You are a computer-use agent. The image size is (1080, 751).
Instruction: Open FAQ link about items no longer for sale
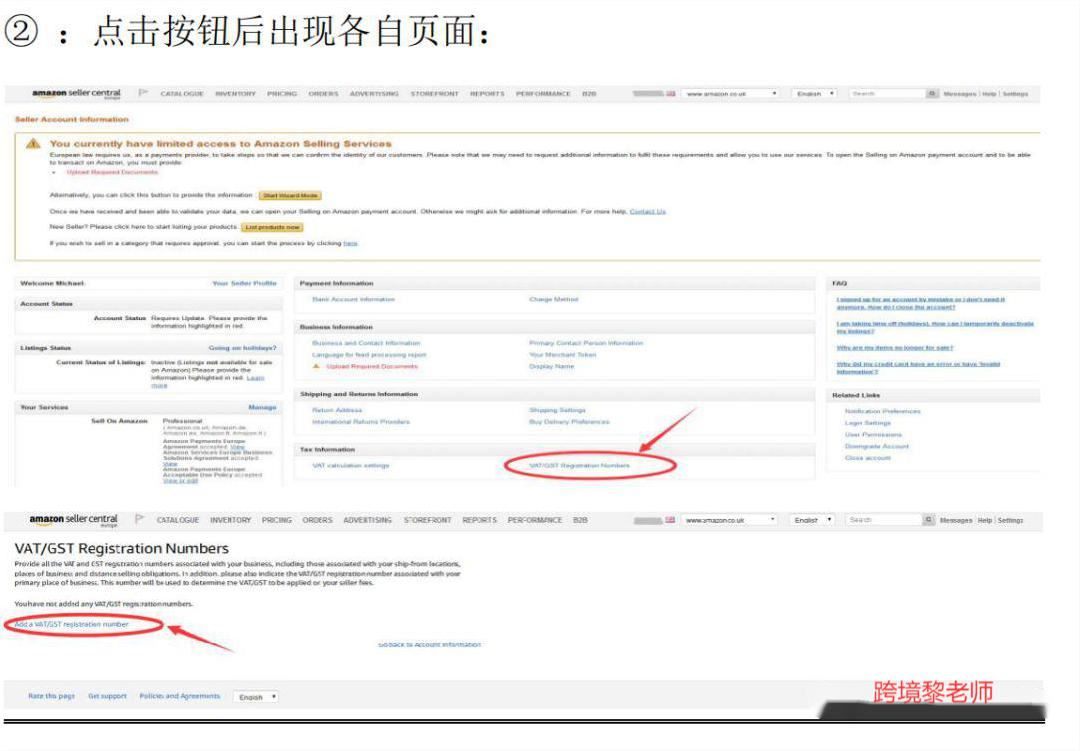tap(895, 348)
